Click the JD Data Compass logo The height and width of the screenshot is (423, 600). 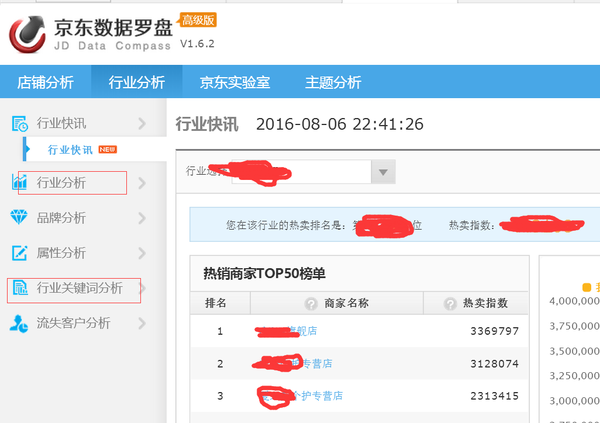click(27, 34)
